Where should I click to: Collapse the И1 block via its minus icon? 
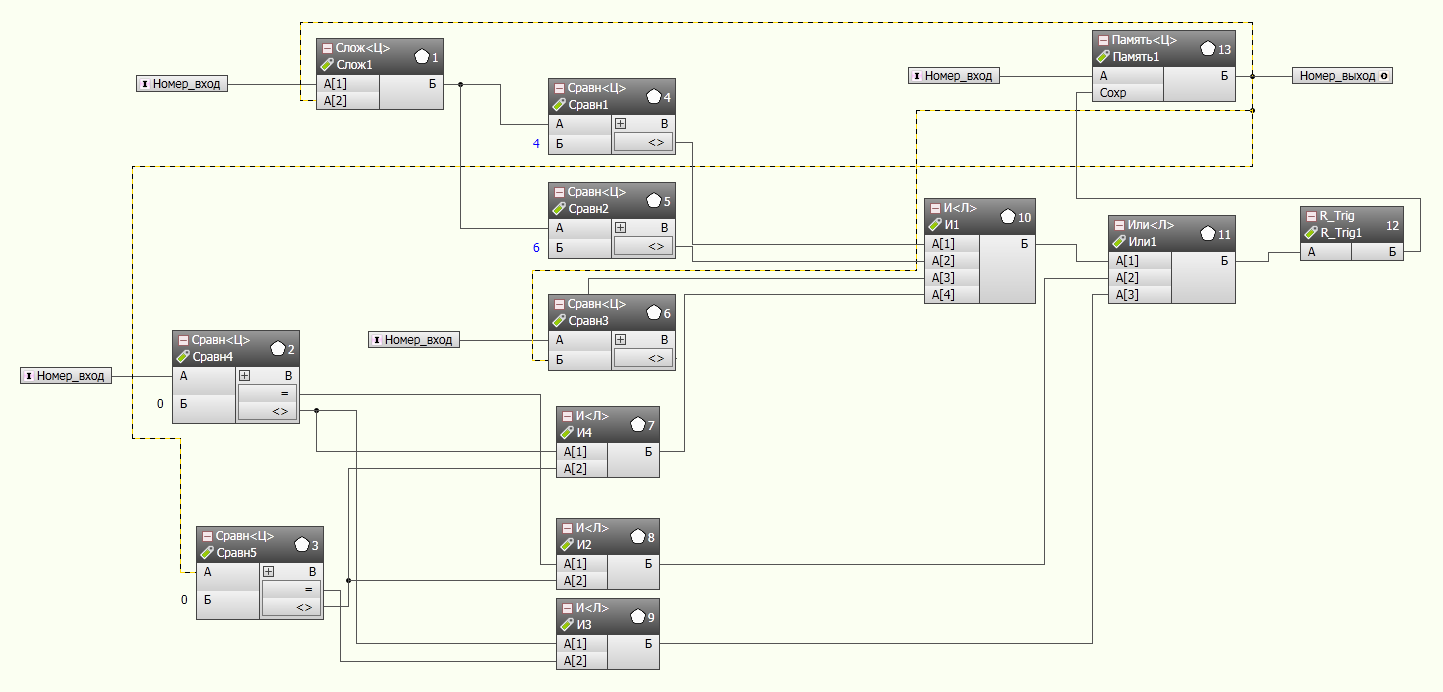(x=935, y=208)
